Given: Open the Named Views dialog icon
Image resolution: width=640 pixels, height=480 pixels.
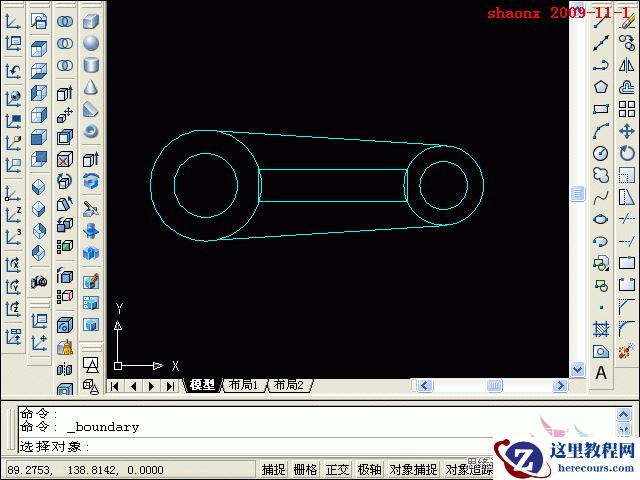Looking at the screenshot, I should pos(39,21).
